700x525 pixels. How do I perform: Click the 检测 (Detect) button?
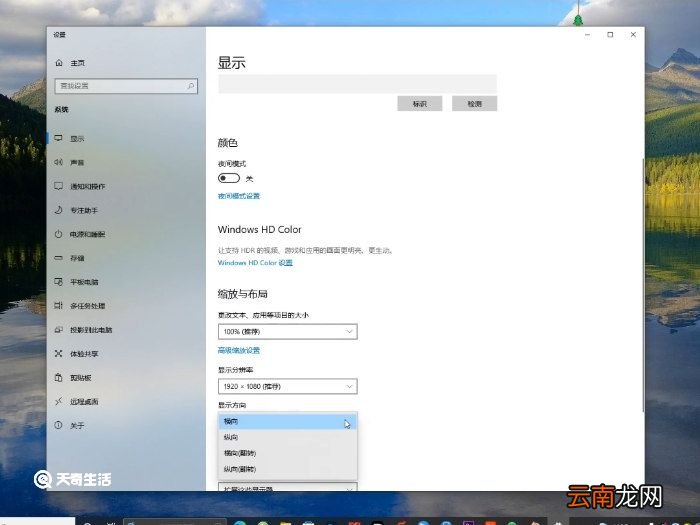click(475, 104)
